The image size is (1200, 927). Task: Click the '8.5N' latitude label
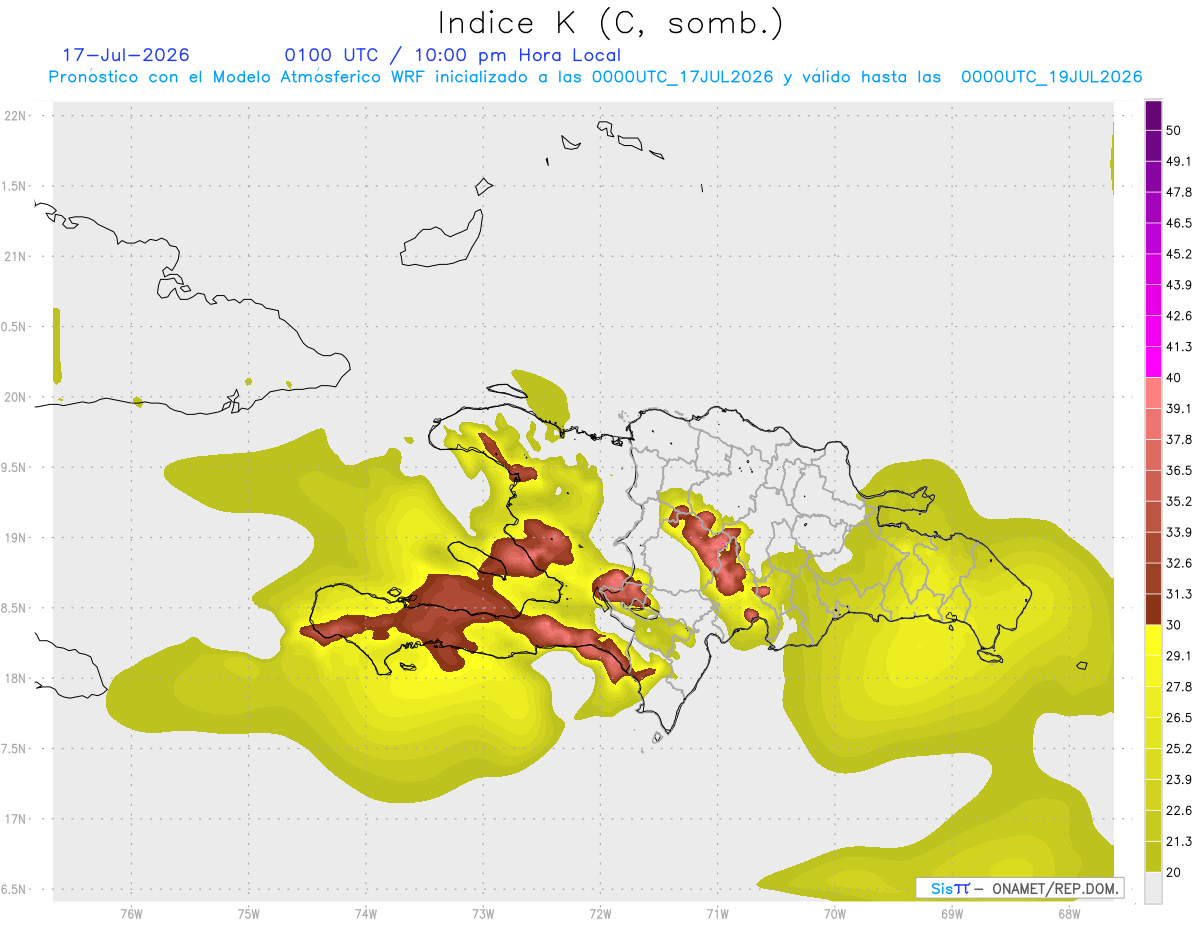click(15, 608)
